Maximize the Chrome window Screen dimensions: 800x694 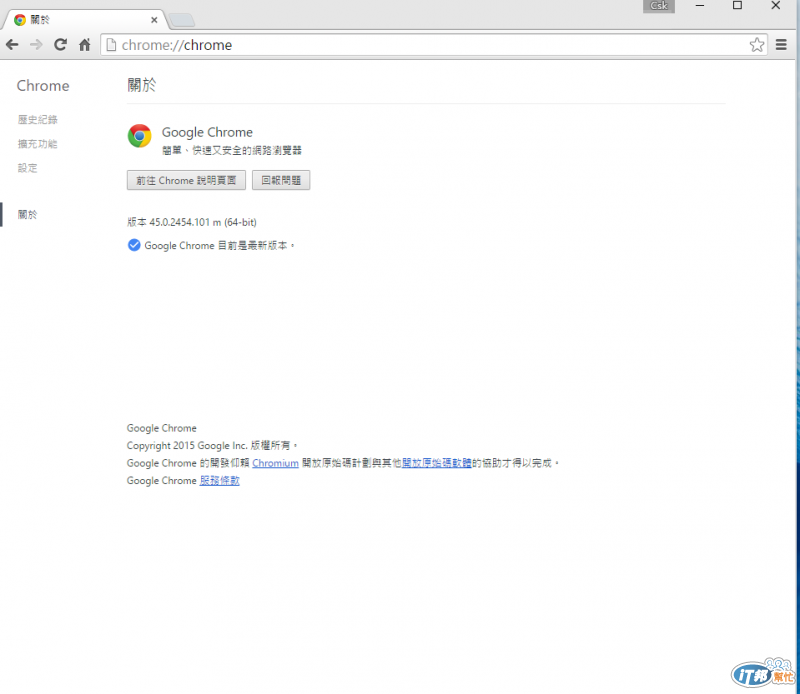coord(737,6)
